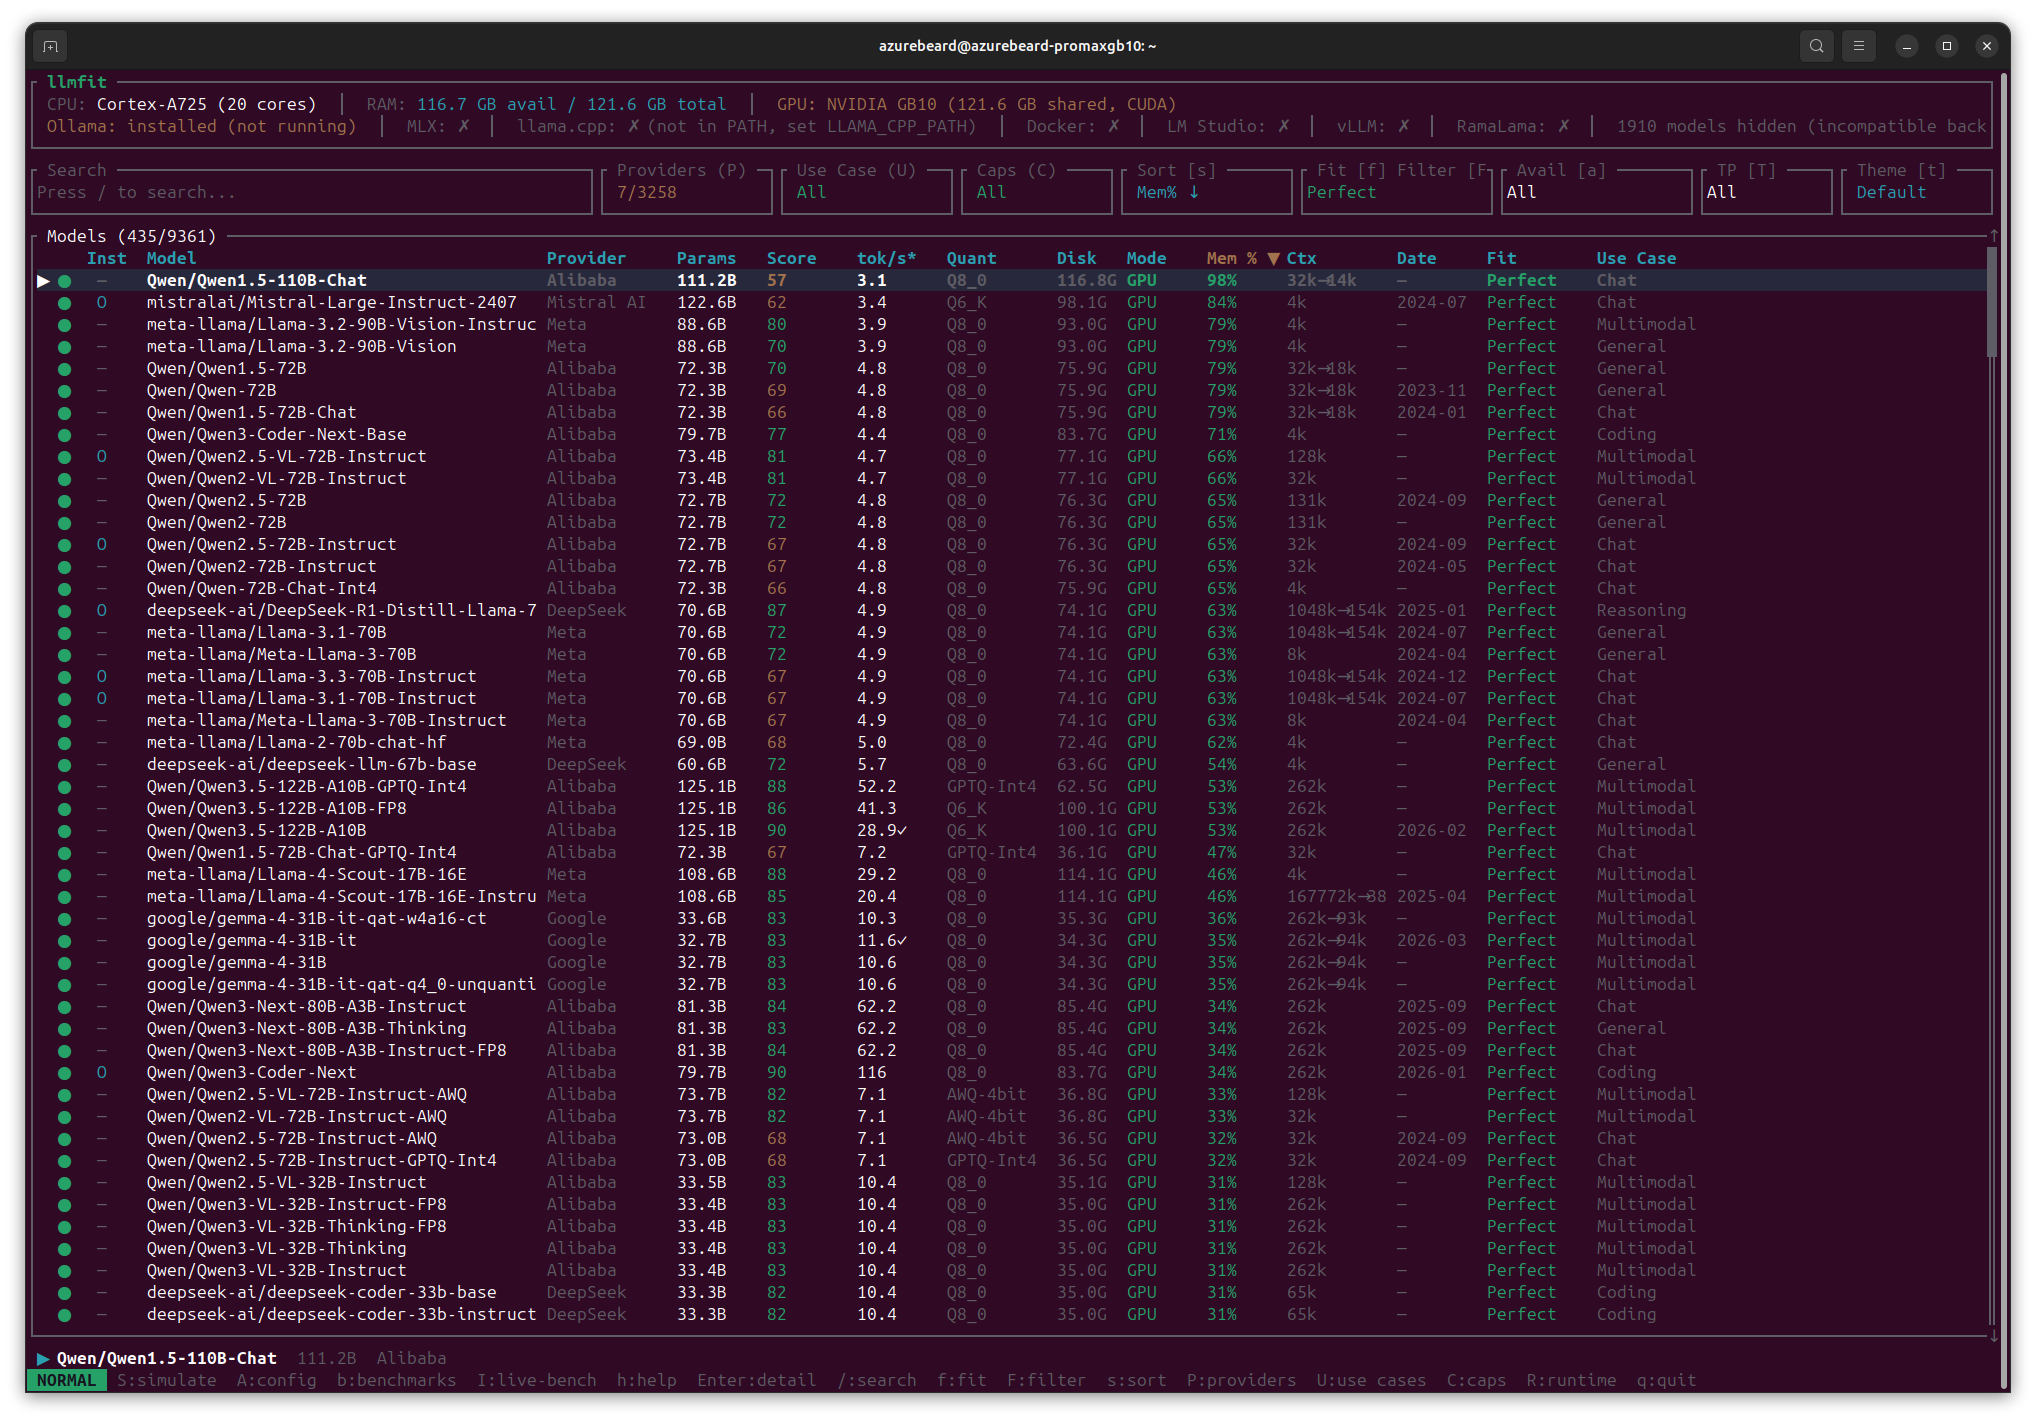Select the Qwen/Qwen3-Next-80B-A3B-Thinking row
The width and height of the screenshot is (2036, 1421).
1010,1029
